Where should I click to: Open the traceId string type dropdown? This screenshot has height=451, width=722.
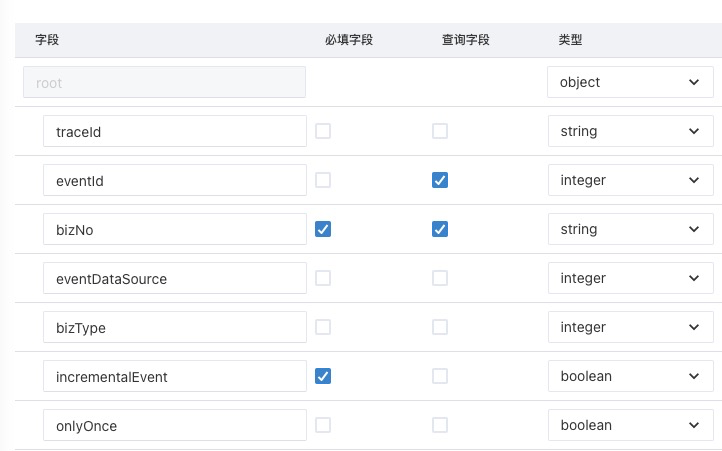(x=630, y=131)
